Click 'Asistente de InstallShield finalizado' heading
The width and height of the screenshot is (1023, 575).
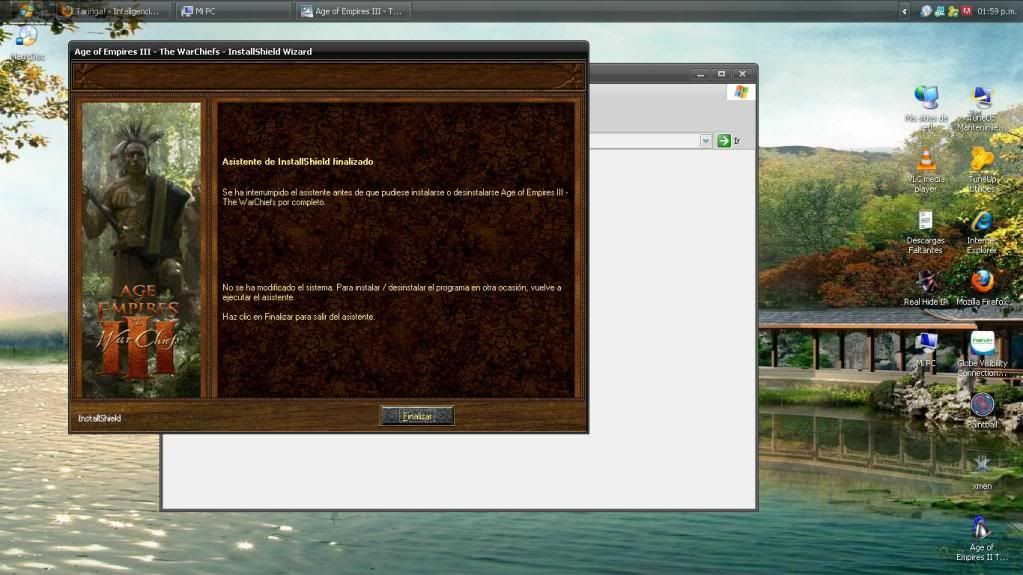click(x=298, y=161)
